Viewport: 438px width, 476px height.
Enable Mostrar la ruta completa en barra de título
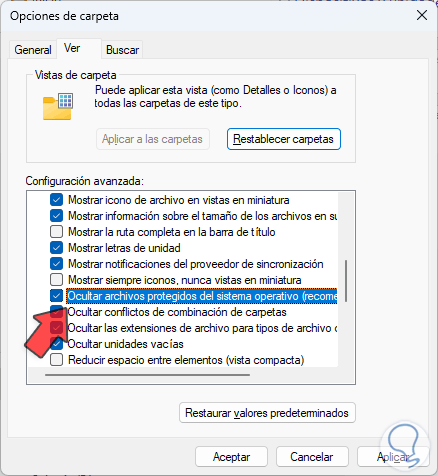click(57, 232)
